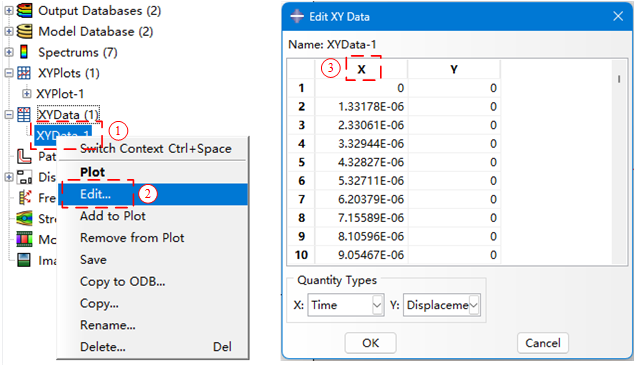
Task: Click X cell with value 3.32944E-06
Action: point(361,144)
